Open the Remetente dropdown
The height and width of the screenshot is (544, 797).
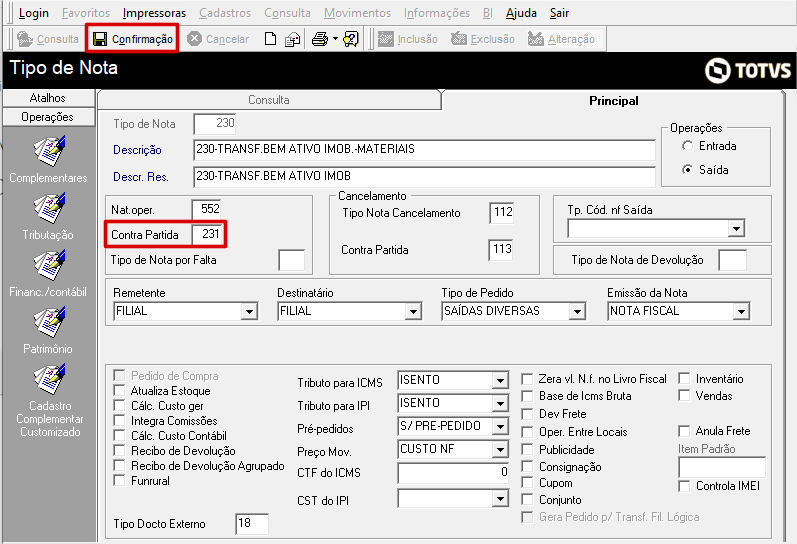point(249,311)
